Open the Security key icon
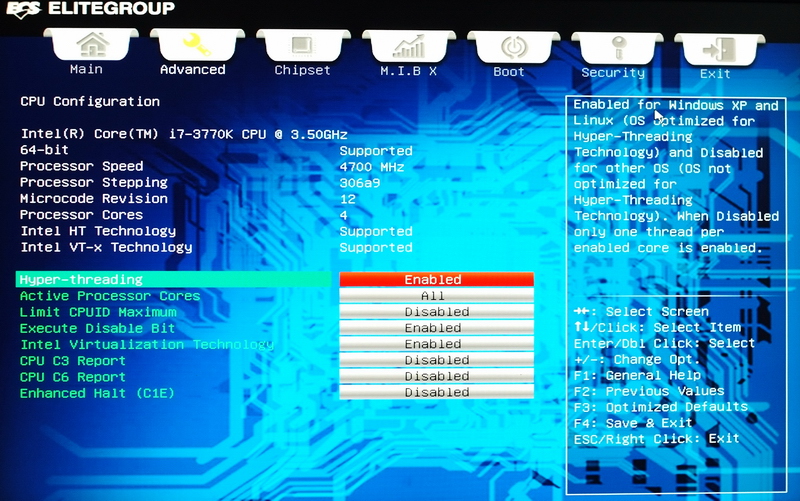This screenshot has height=501, width=800. click(618, 48)
